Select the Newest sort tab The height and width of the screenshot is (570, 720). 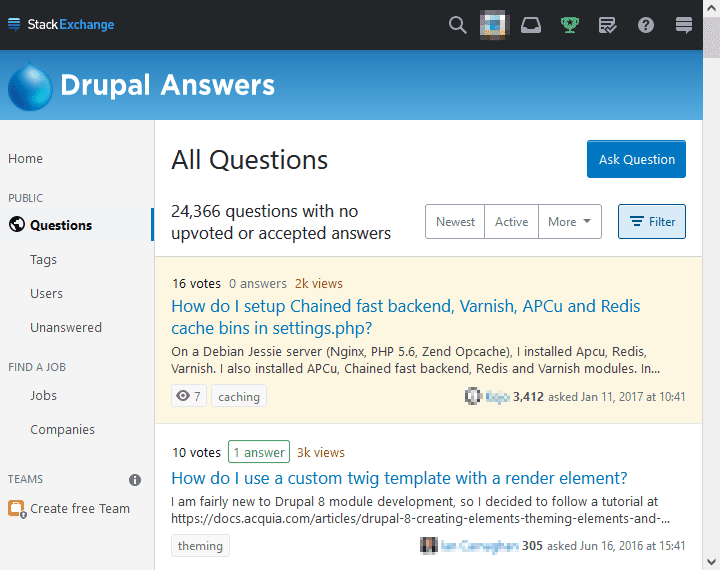coord(455,222)
